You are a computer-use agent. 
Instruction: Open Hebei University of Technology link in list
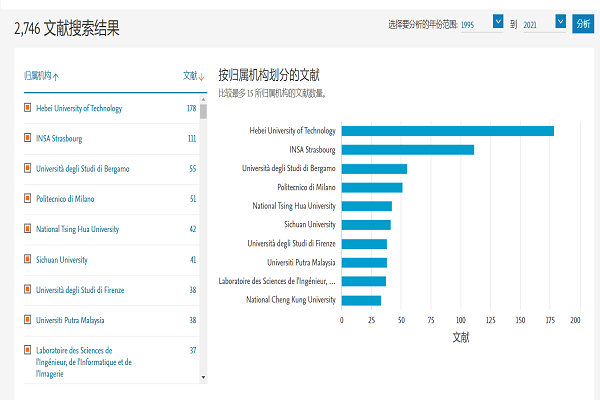(x=79, y=108)
